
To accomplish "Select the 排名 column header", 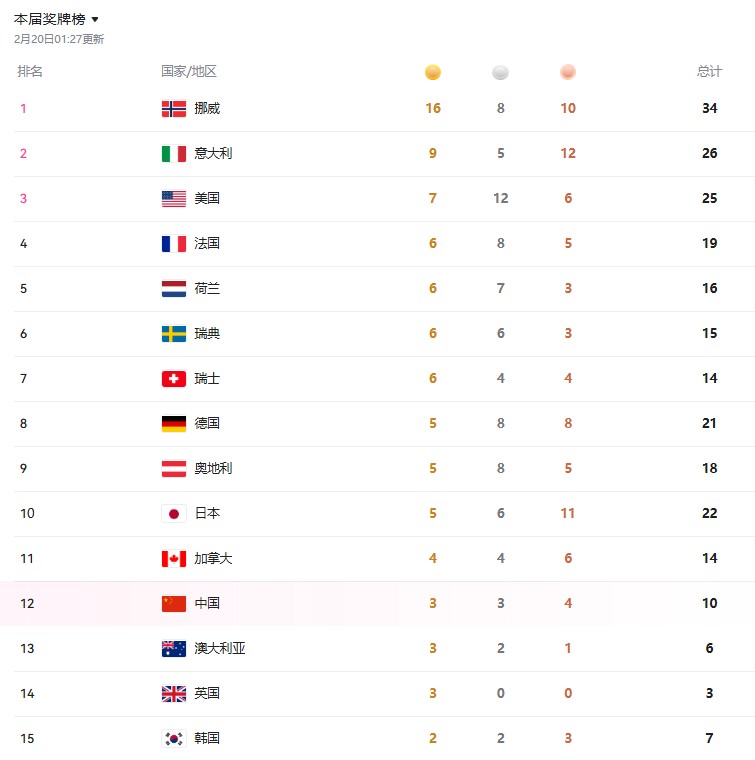I will coord(30,72).
